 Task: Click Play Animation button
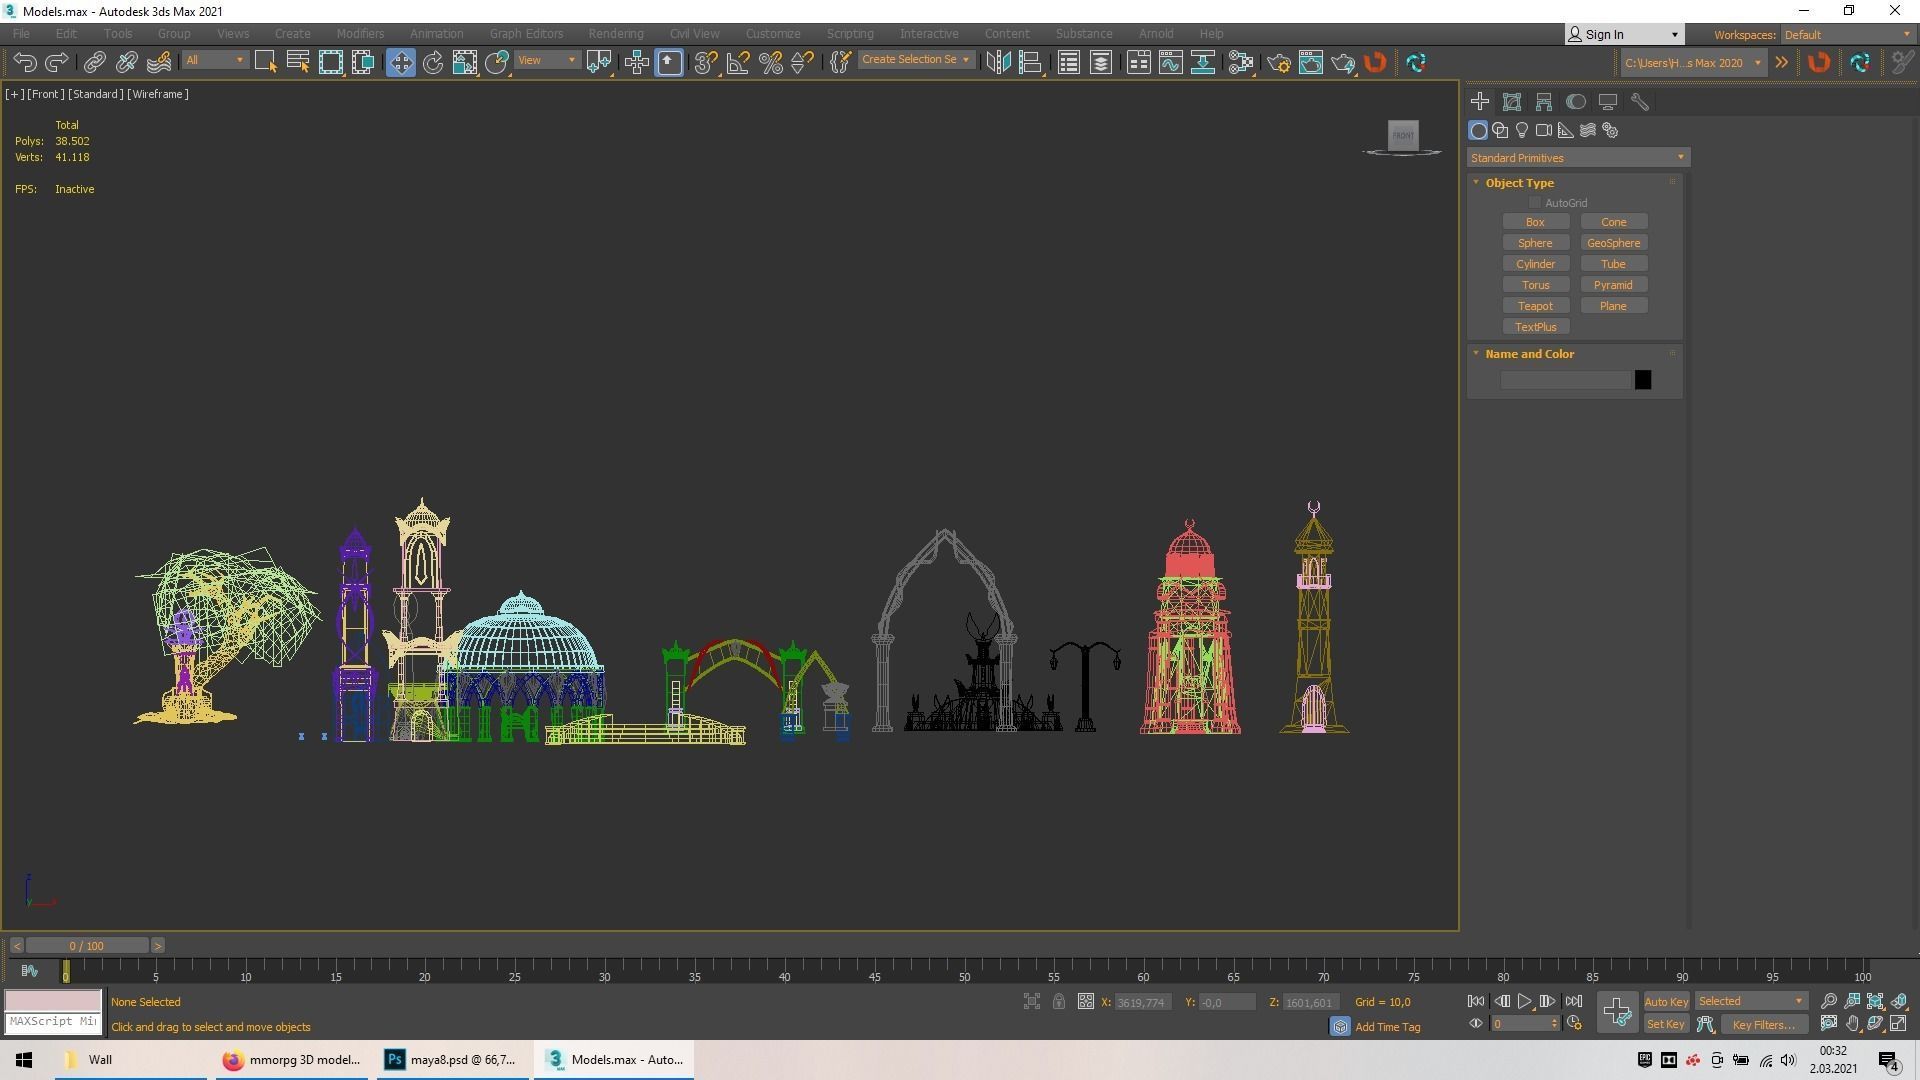(x=1524, y=1001)
